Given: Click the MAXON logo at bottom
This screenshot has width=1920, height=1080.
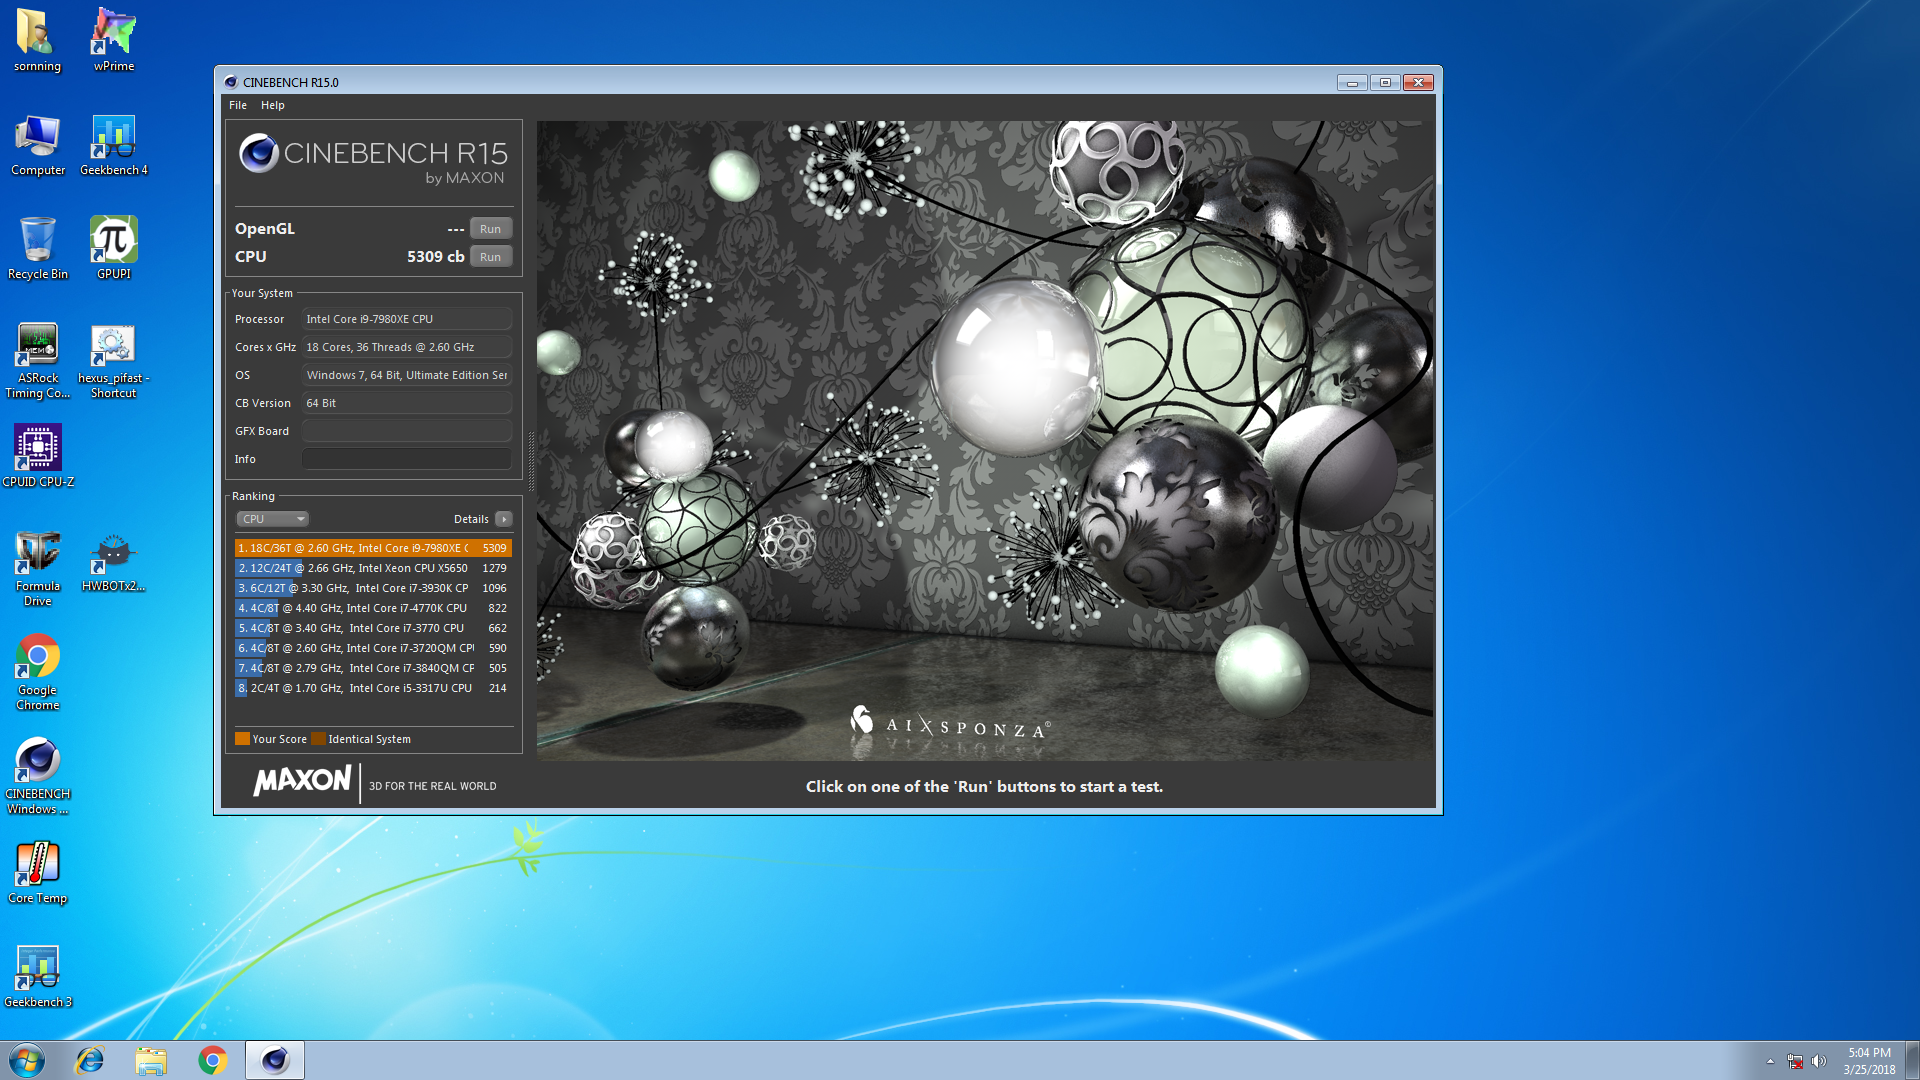Looking at the screenshot, I should 302,781.
